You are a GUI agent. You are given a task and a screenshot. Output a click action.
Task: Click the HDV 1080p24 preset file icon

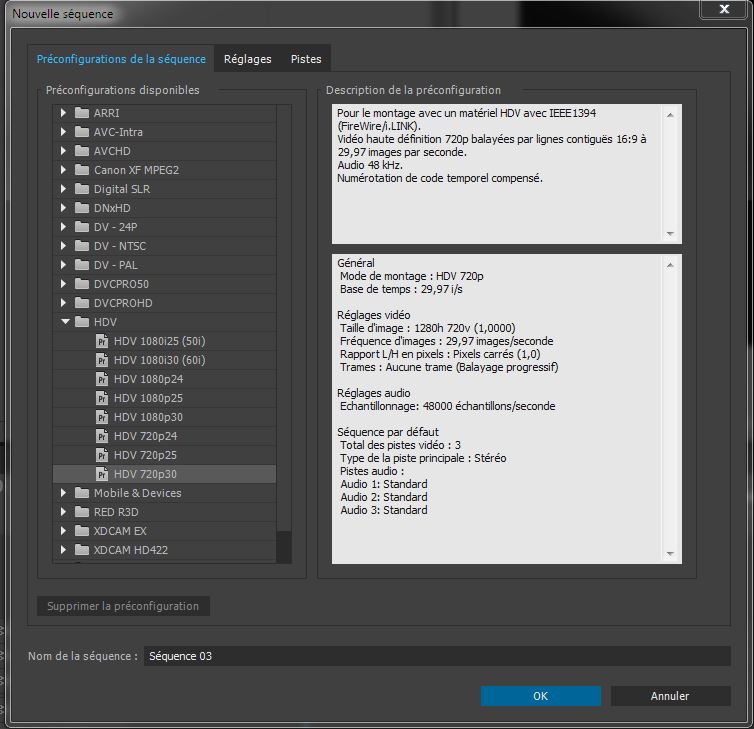(102, 379)
